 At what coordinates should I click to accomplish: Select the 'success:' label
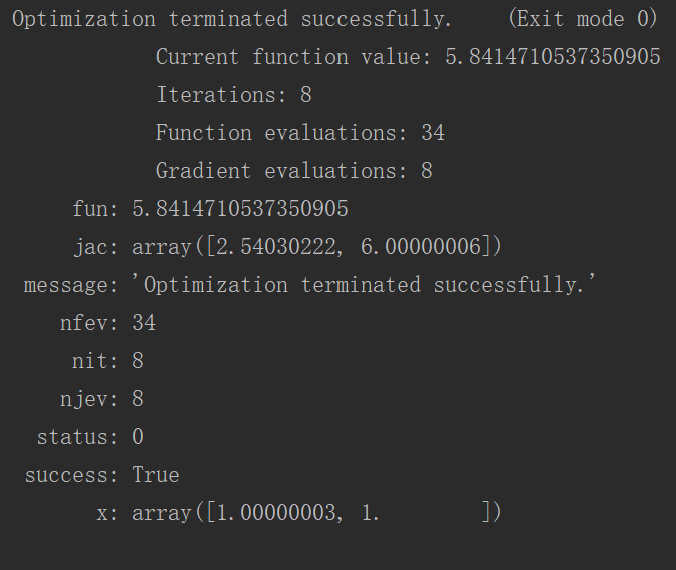72,475
